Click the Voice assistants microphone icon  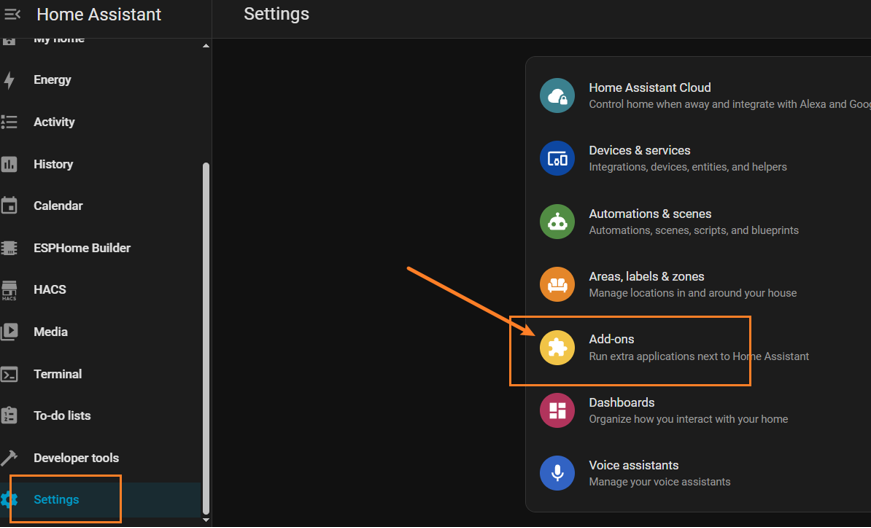557,473
